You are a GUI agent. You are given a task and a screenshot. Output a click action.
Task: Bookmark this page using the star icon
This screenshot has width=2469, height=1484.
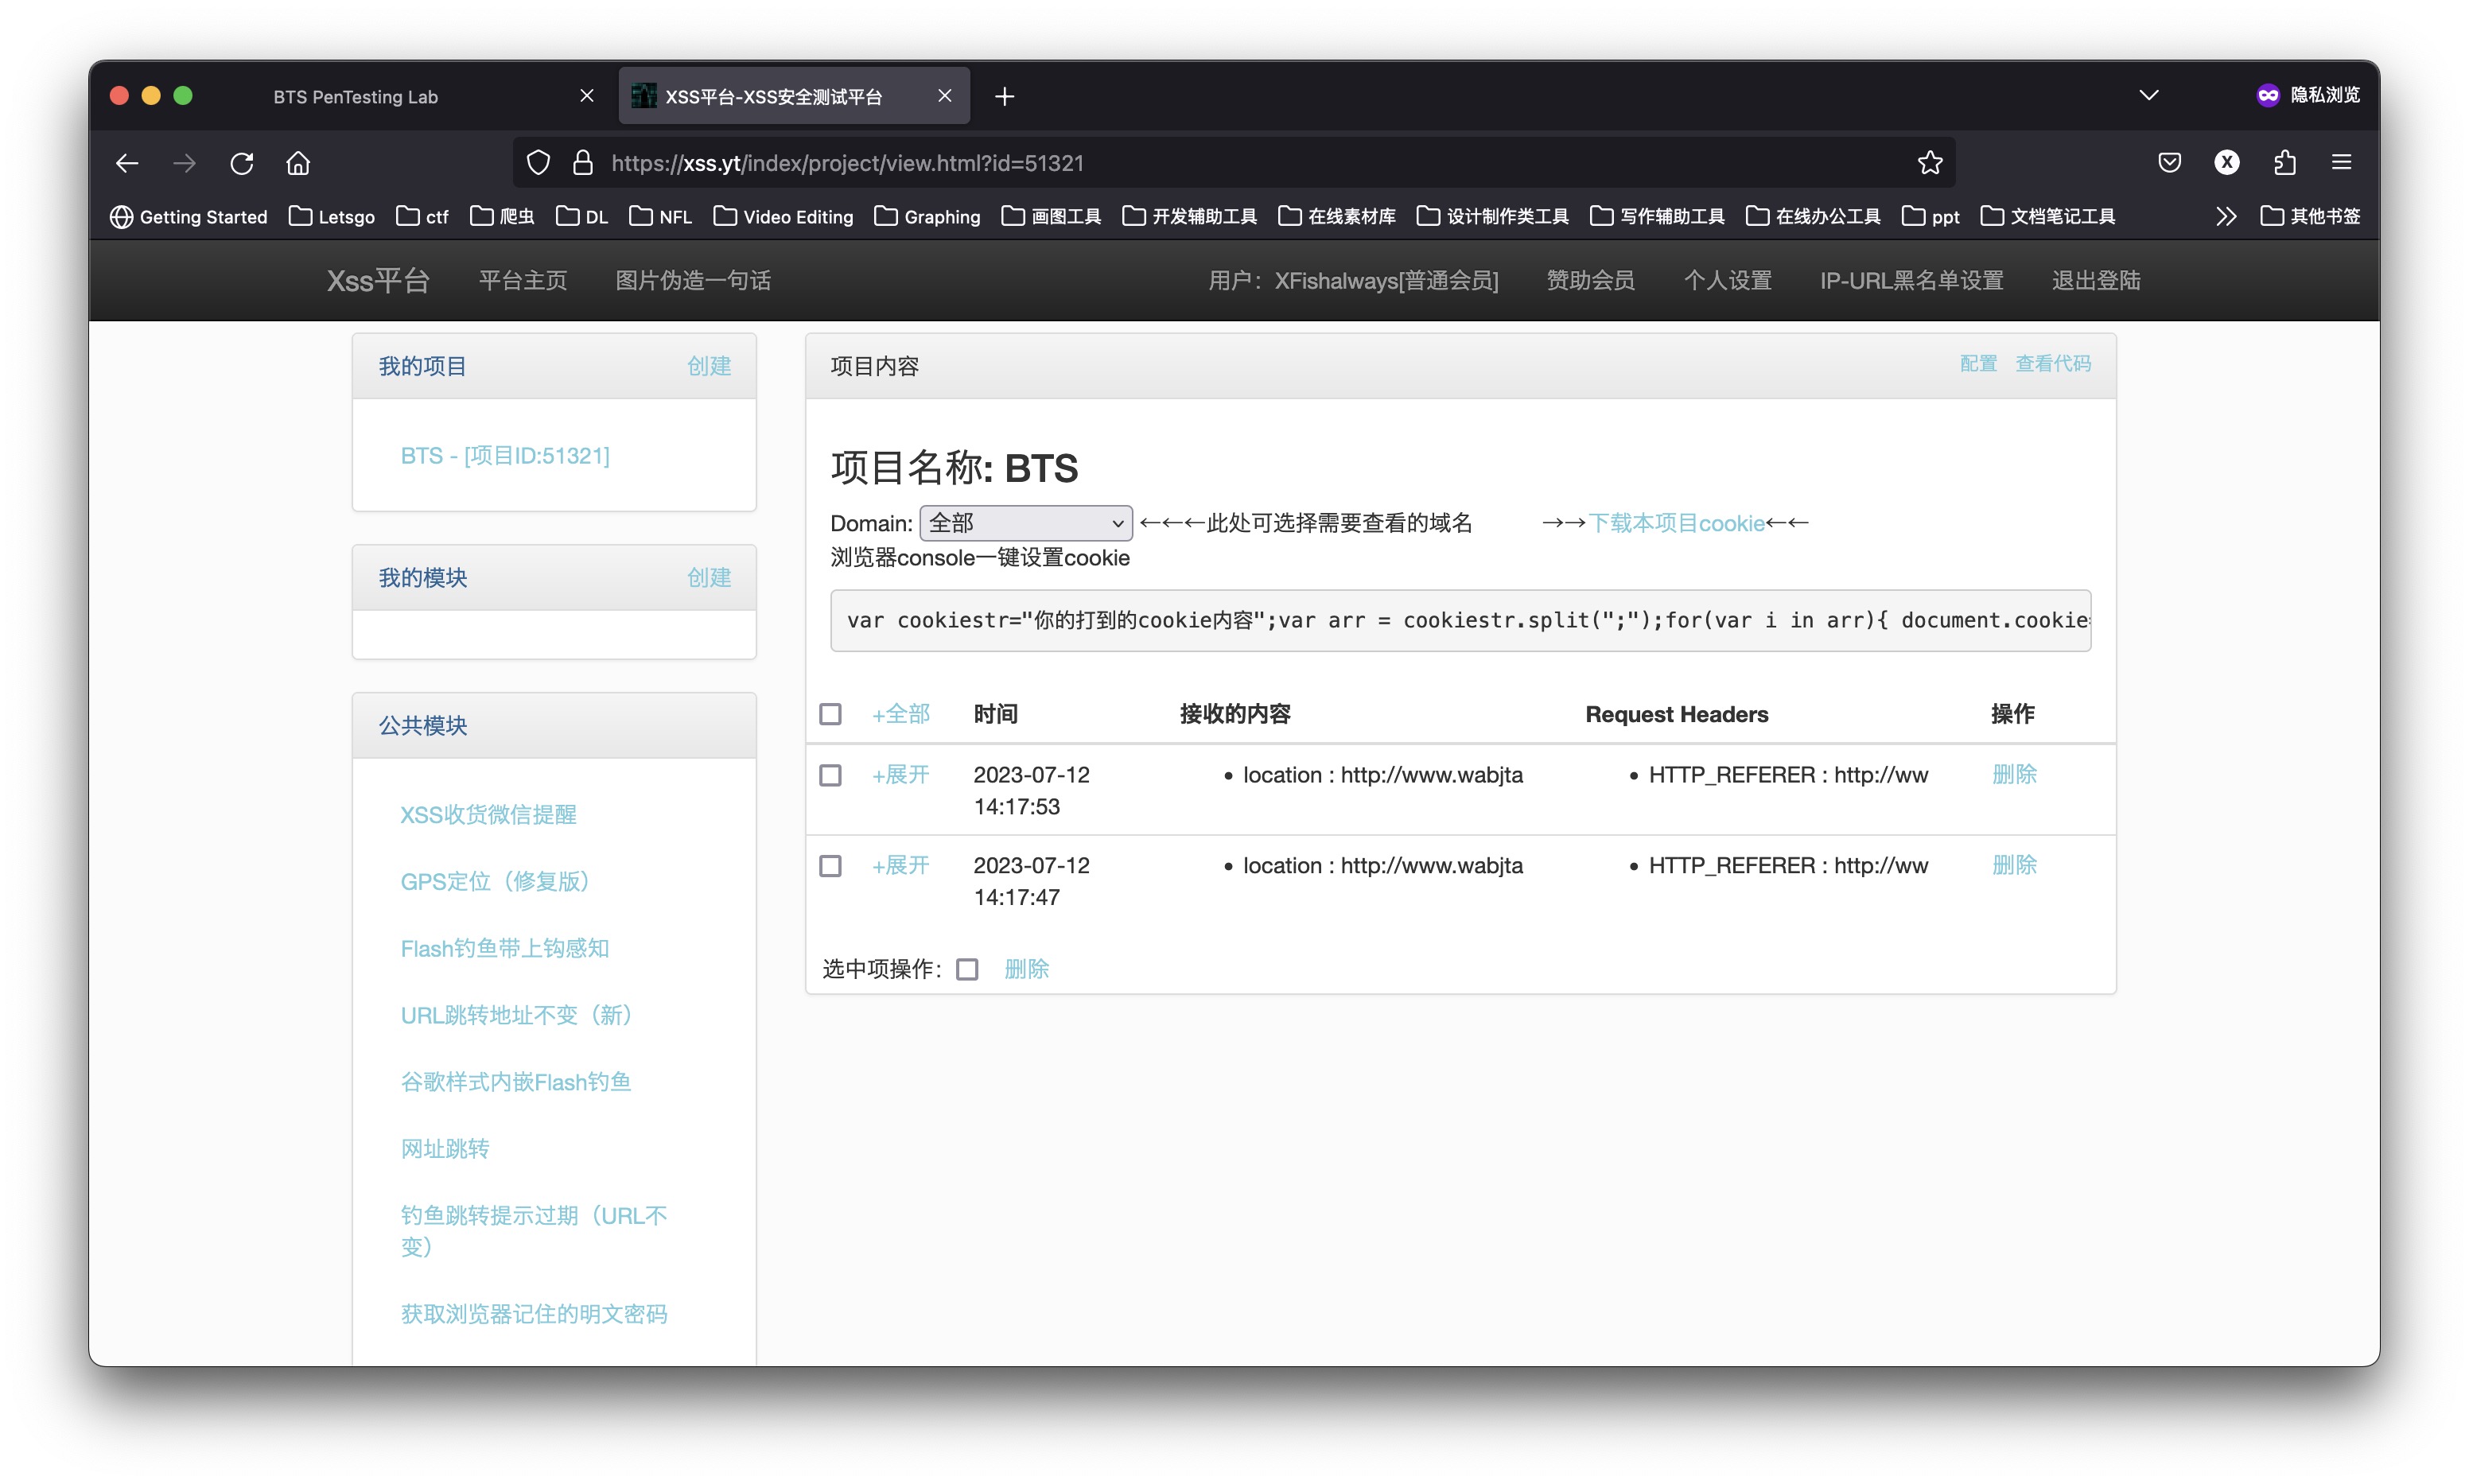[1929, 162]
